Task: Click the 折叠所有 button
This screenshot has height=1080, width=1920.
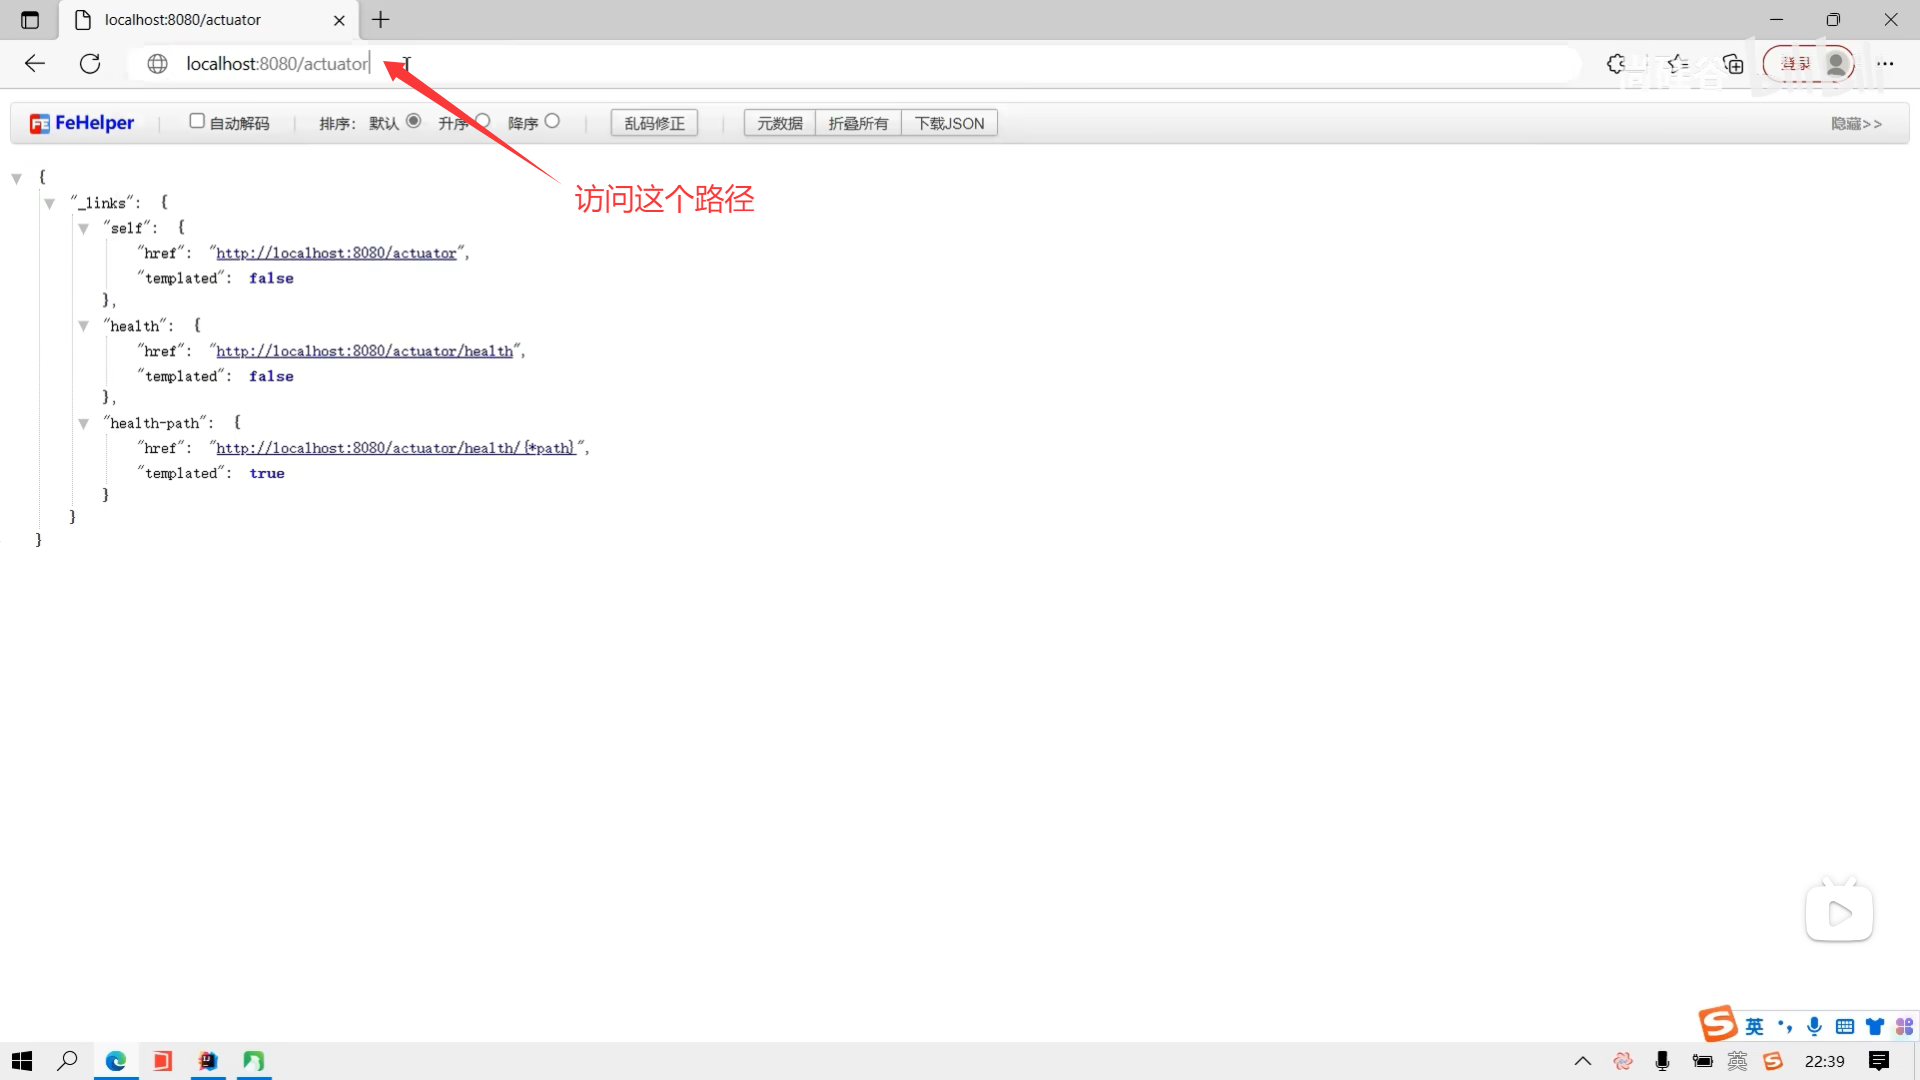Action: coord(858,123)
